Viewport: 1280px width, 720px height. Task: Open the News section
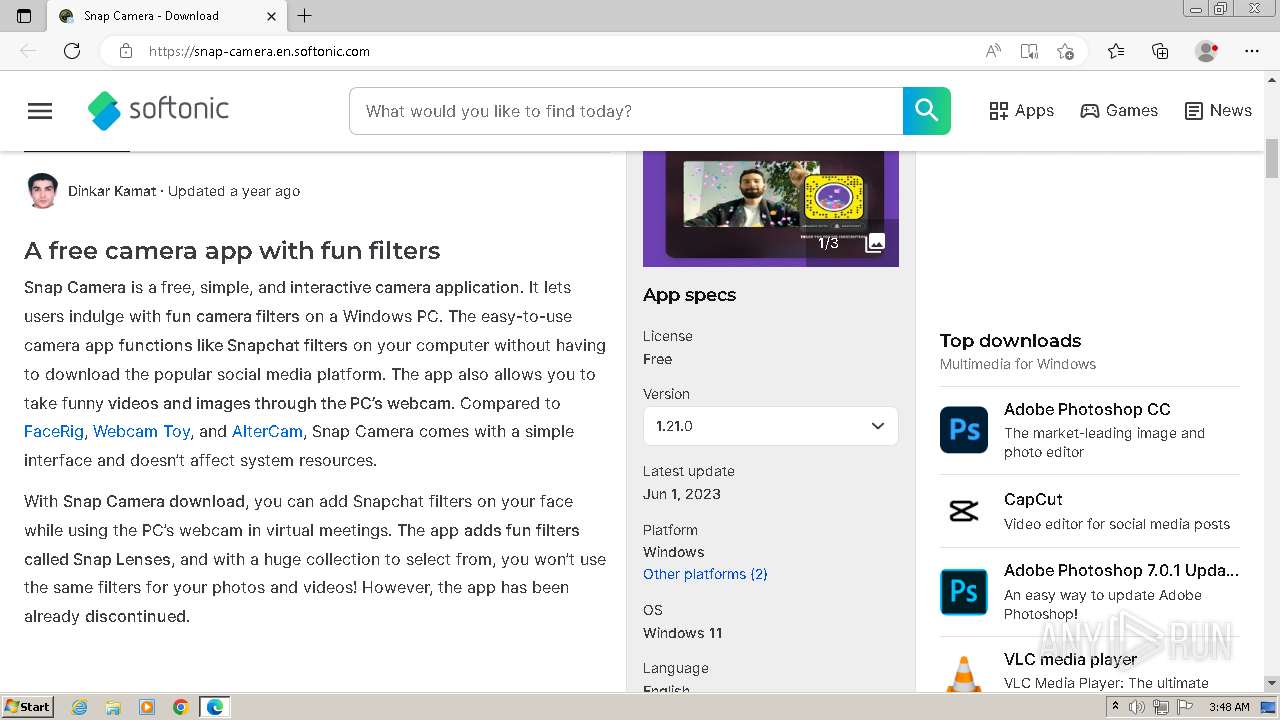(1218, 111)
